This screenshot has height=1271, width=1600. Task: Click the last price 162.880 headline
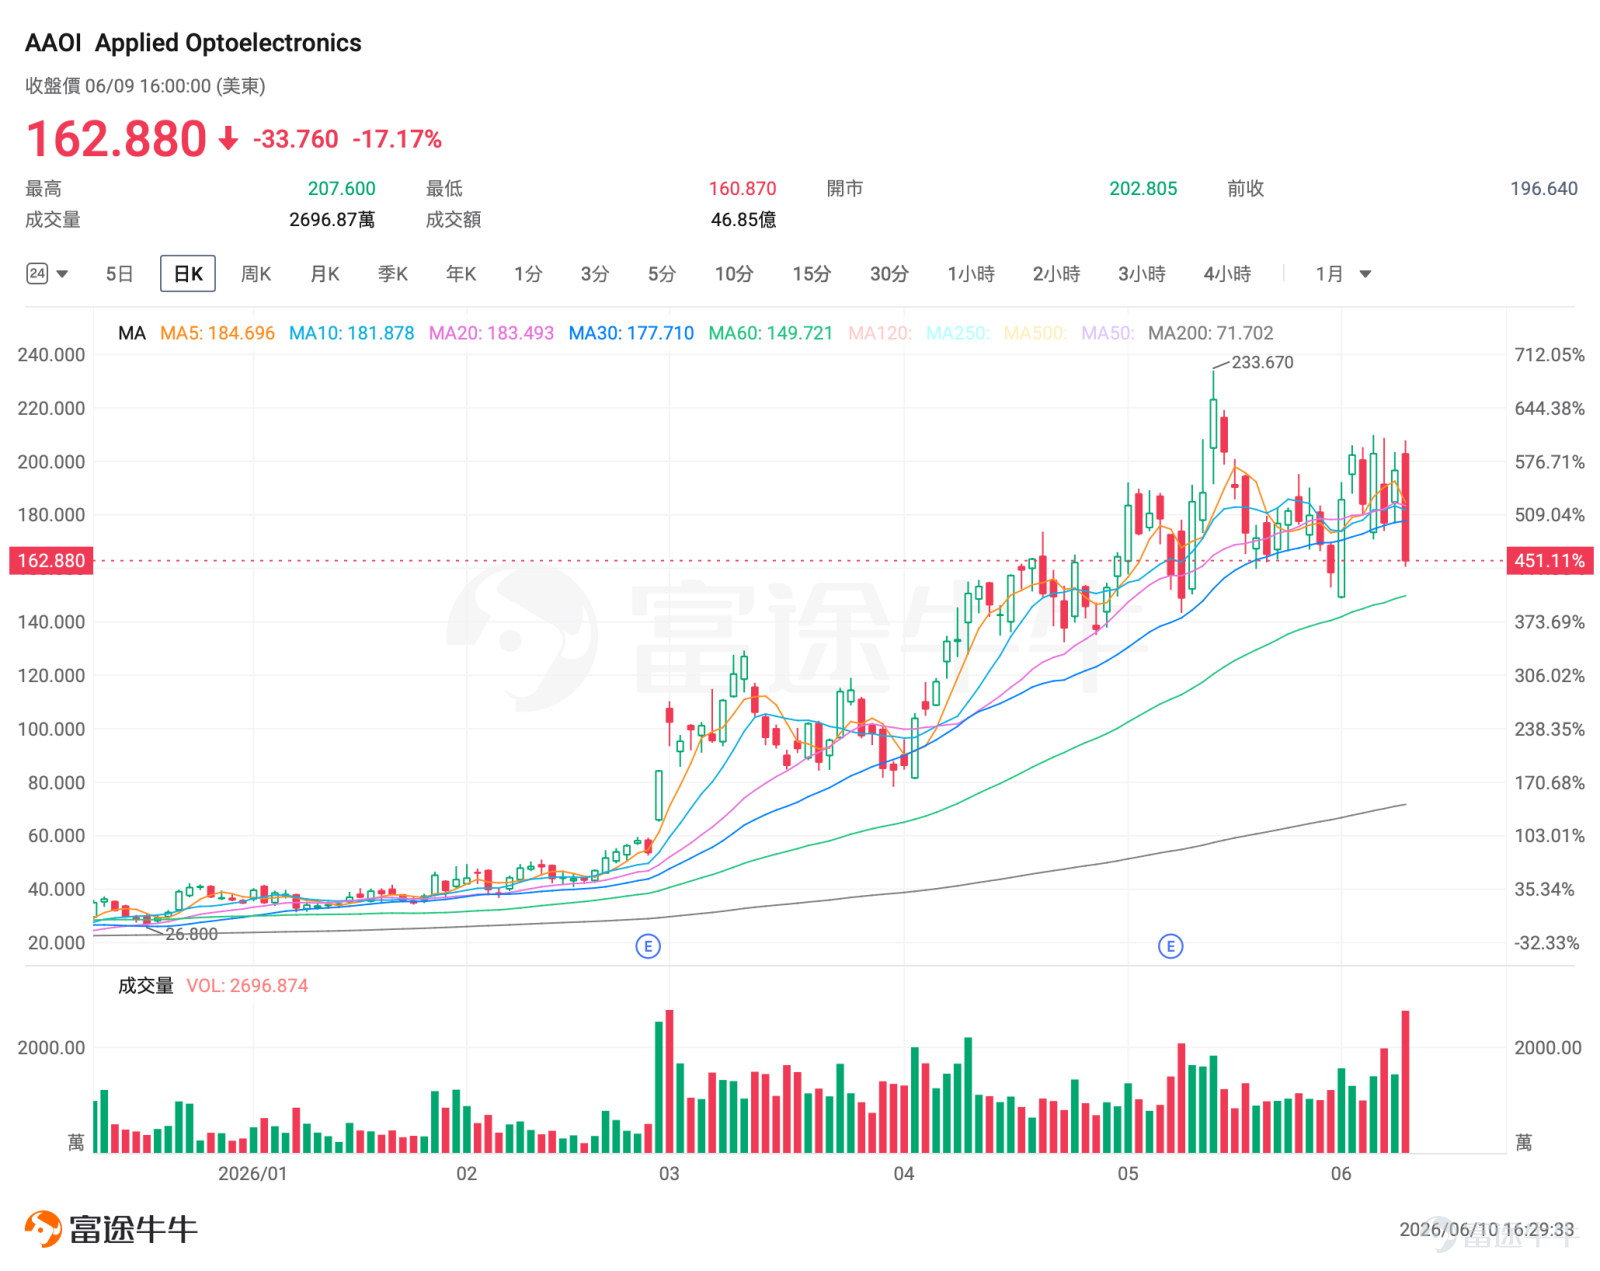point(116,139)
